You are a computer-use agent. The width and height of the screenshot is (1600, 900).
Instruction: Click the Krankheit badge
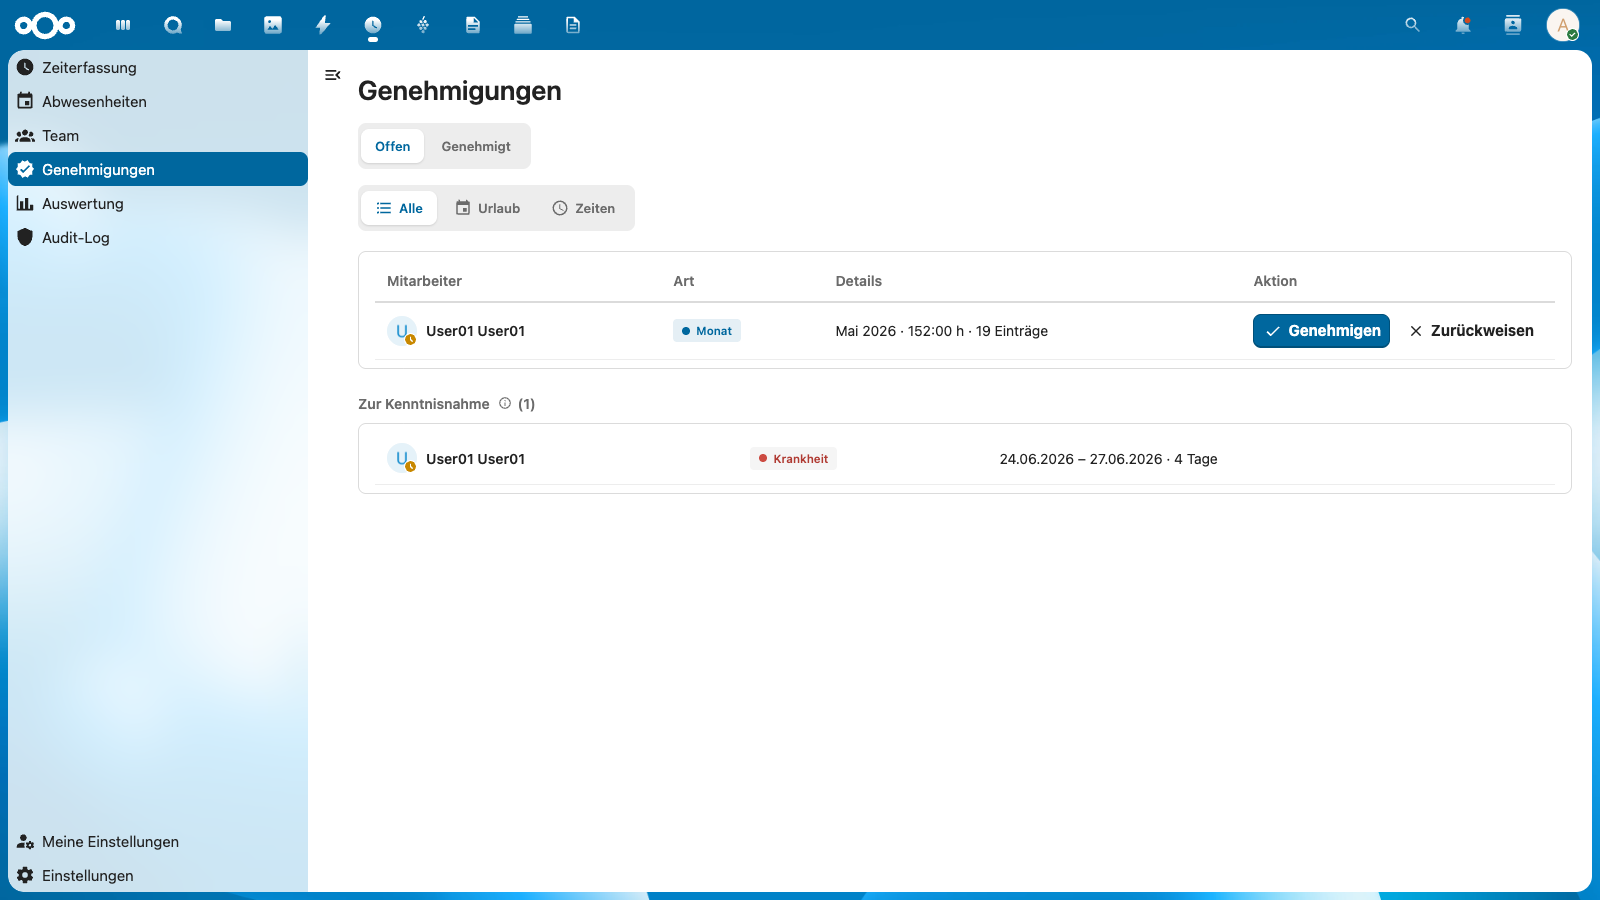point(793,459)
